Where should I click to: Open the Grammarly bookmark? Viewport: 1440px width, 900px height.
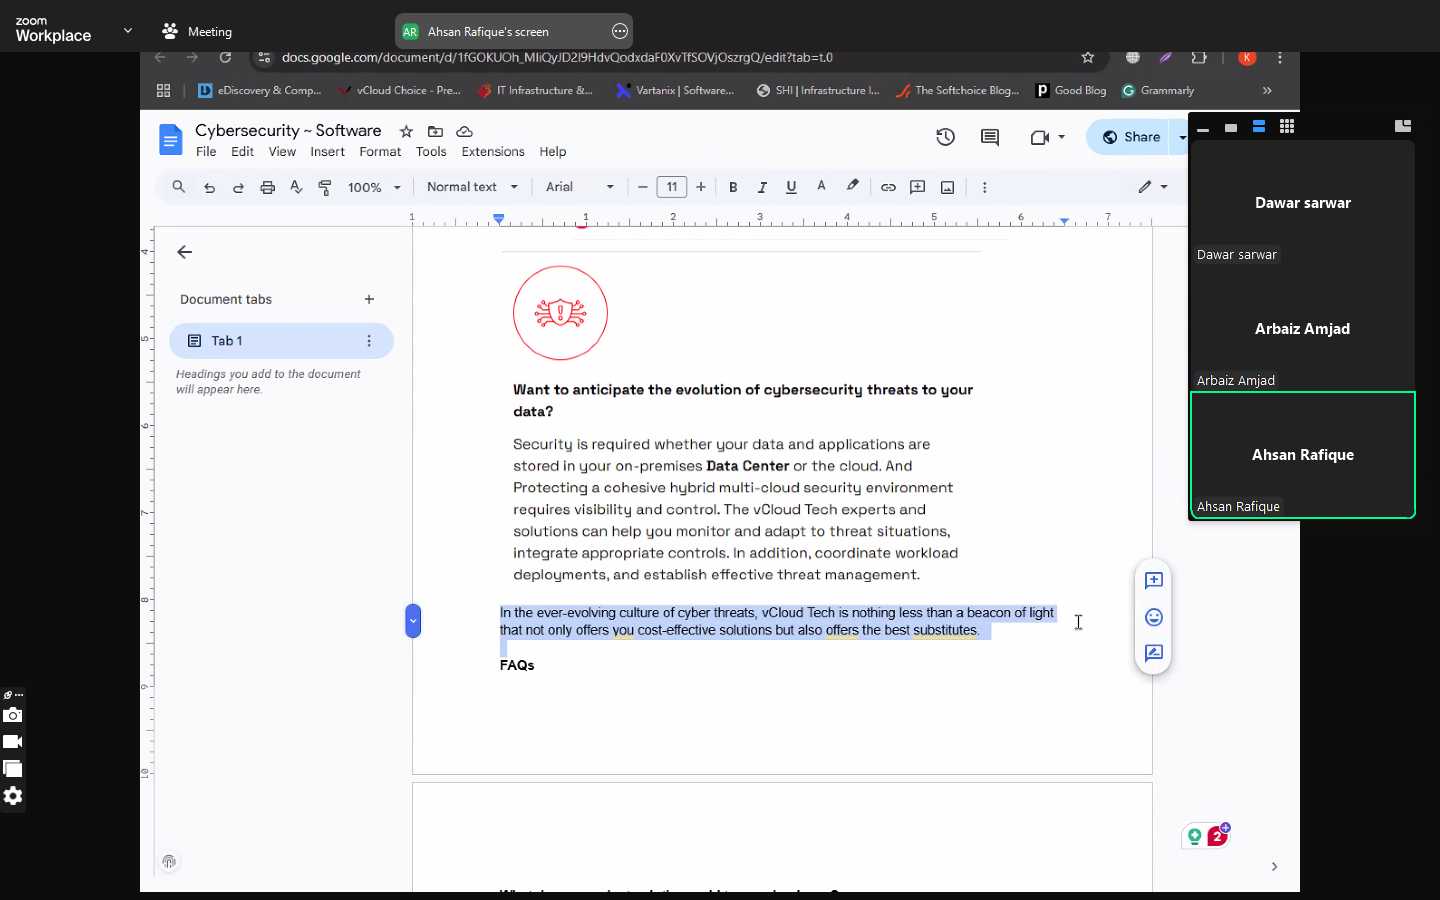tap(1159, 90)
